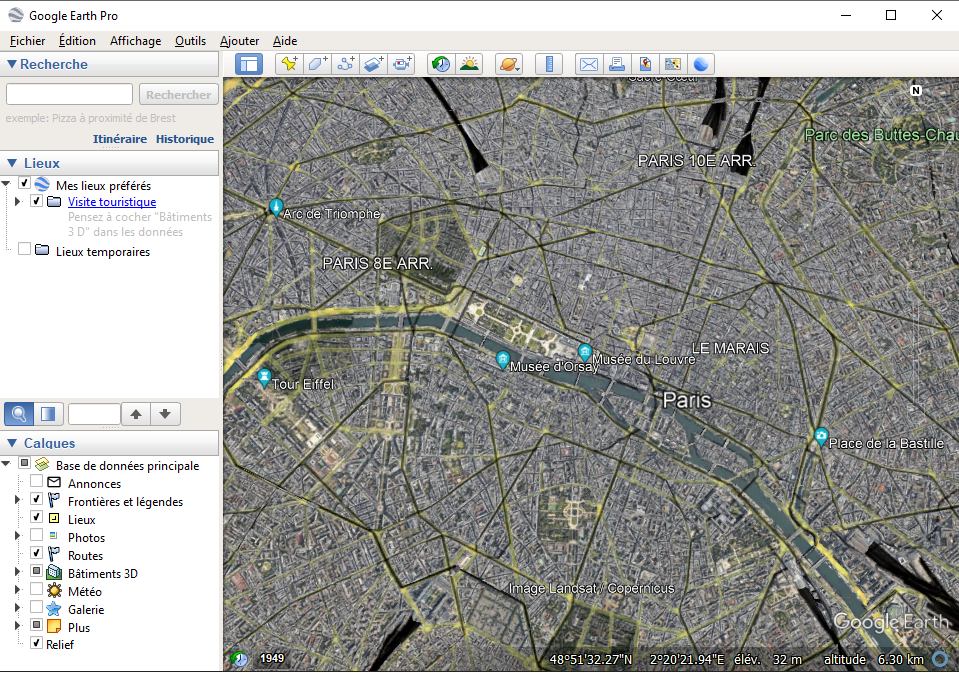Move item down with the arrow button

(x=165, y=414)
